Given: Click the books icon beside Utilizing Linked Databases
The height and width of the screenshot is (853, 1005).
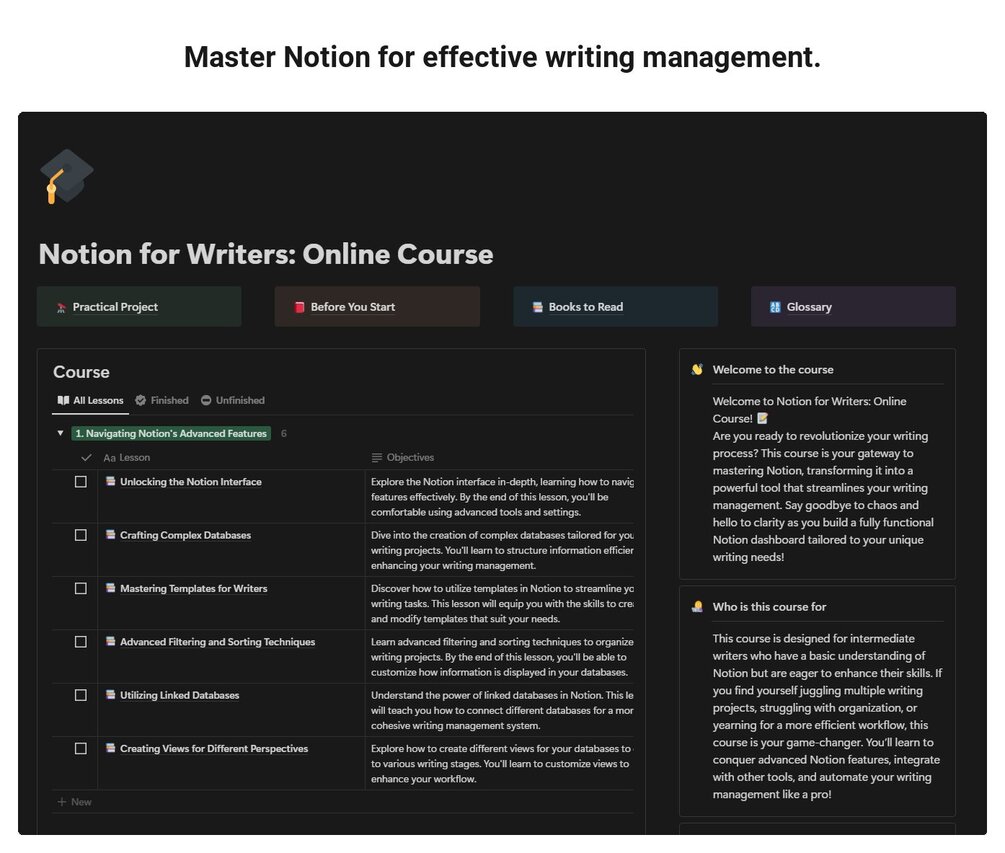Looking at the screenshot, I should [x=110, y=694].
